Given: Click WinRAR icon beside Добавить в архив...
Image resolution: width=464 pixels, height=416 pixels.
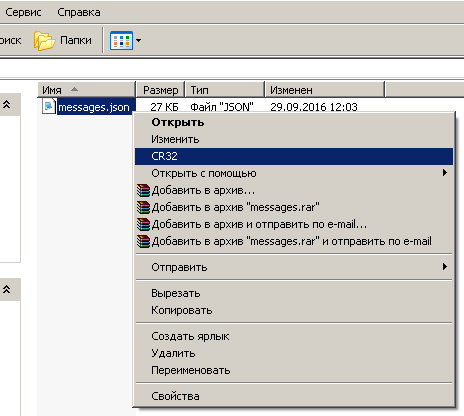Looking at the screenshot, I should click(x=144, y=190).
